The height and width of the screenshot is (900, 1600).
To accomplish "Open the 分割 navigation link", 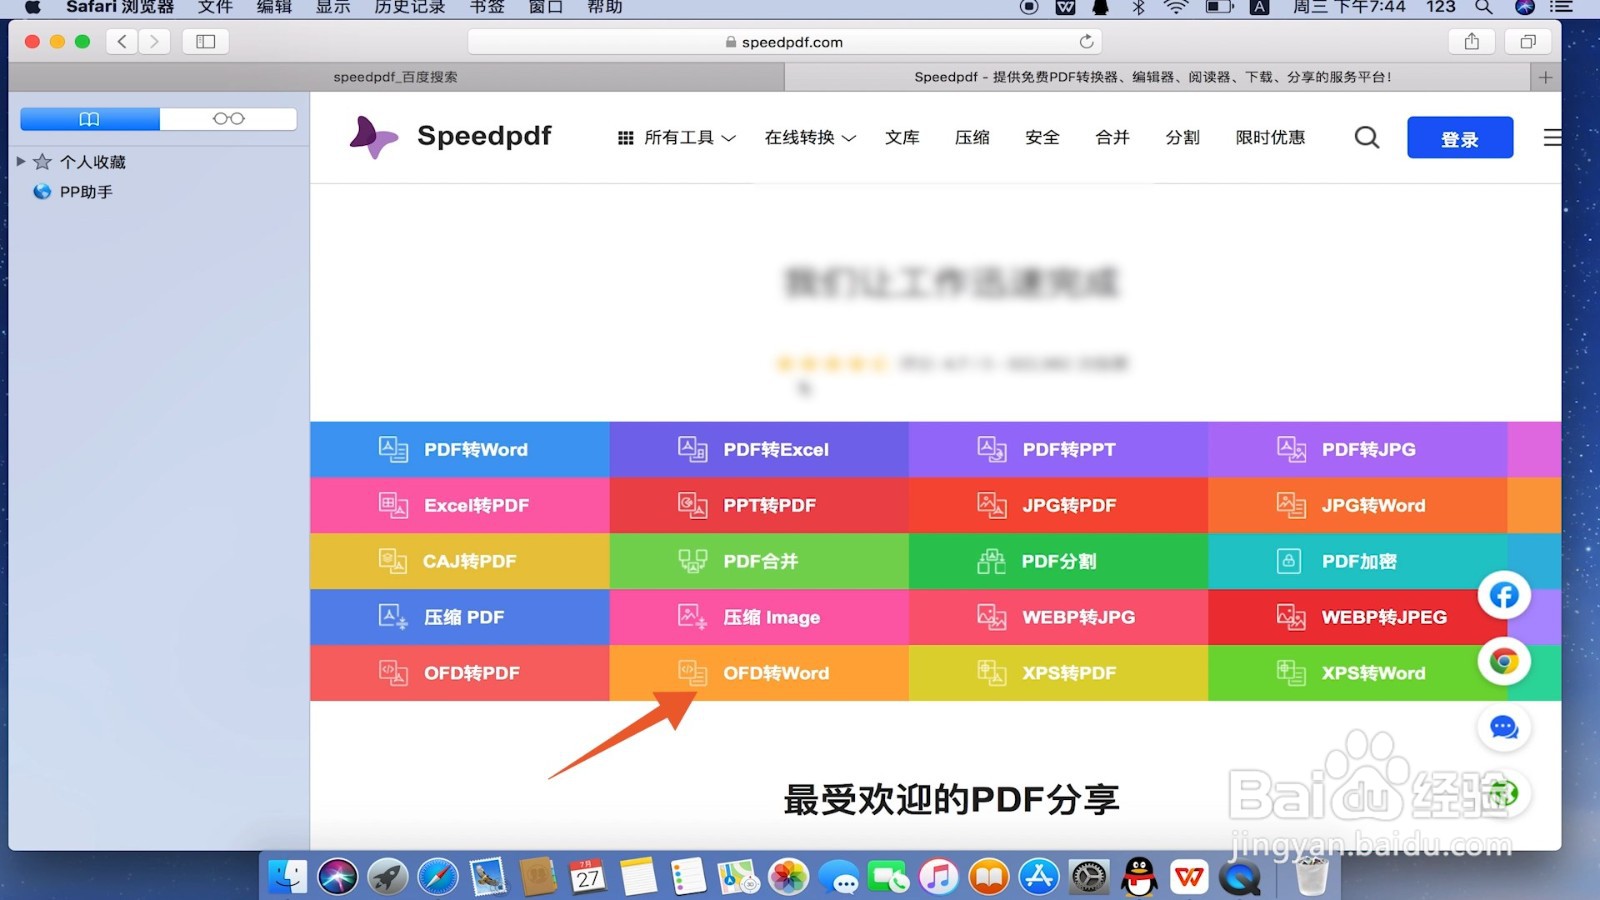I will (x=1182, y=138).
